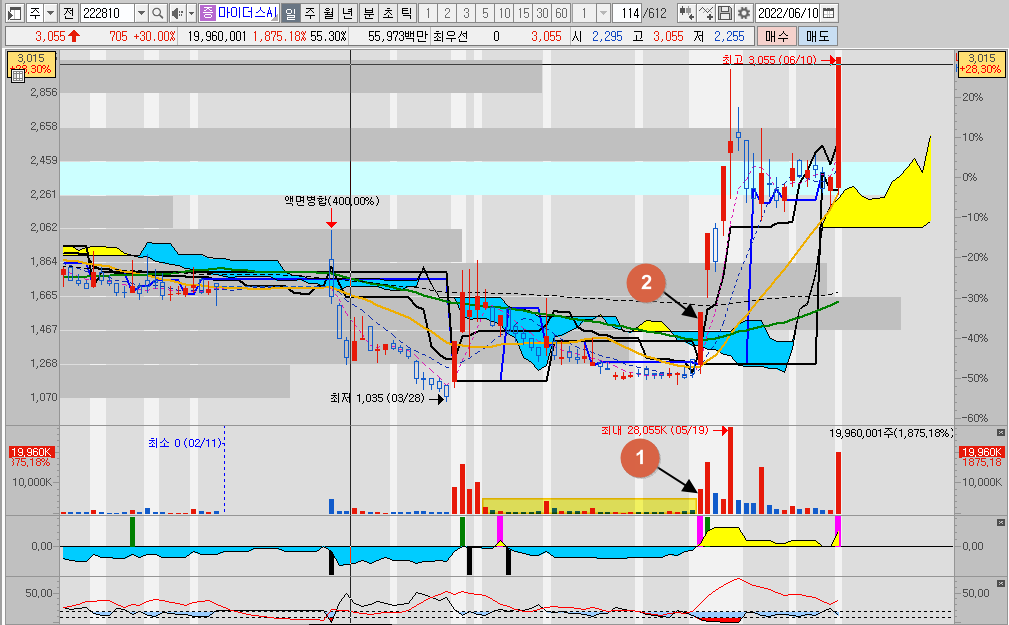The image size is (1009, 625).
Task: Open chart settings gear icon
Action: [x=744, y=12]
